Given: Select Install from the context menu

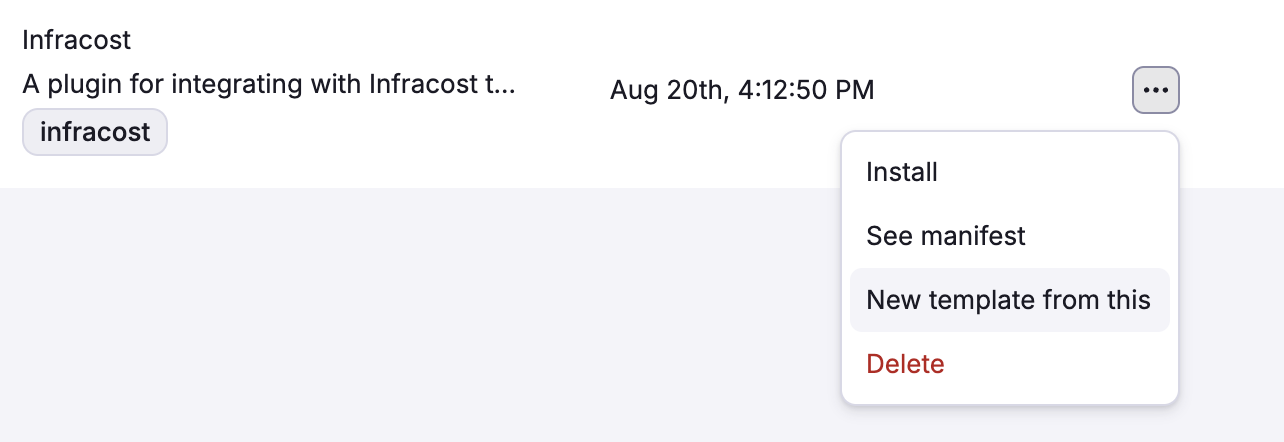Looking at the screenshot, I should click(902, 172).
